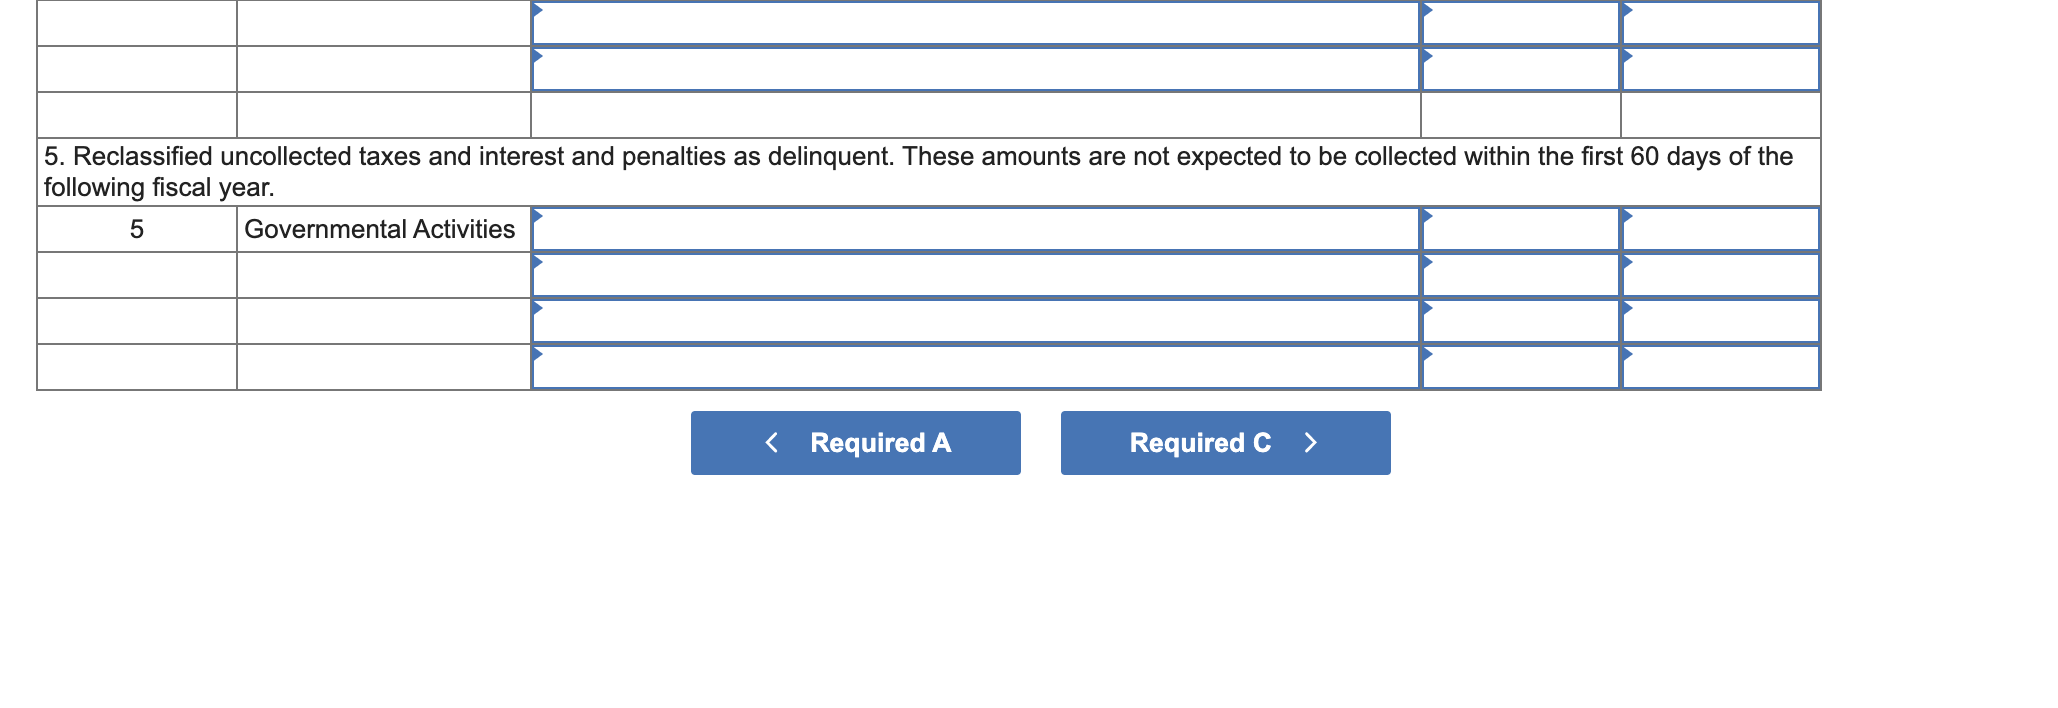This screenshot has height=708, width=2058.
Task: Expand the account dropdown in the last journal entry row
Action: coord(537,355)
